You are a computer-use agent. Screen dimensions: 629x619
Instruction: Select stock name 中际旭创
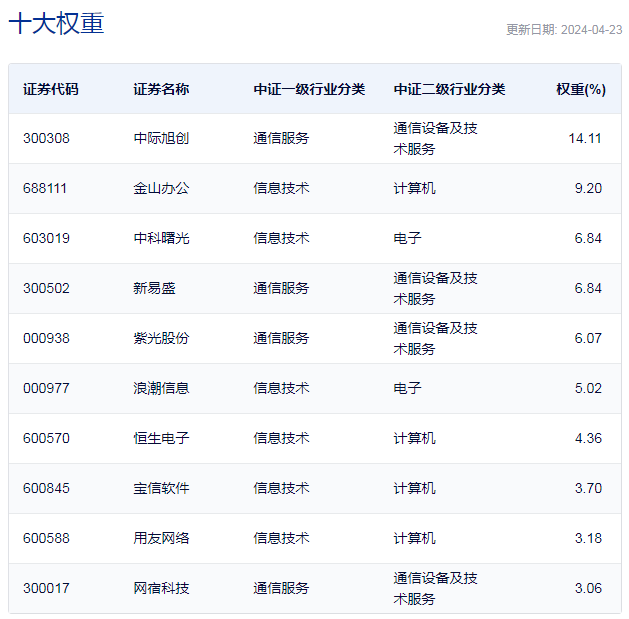(161, 138)
